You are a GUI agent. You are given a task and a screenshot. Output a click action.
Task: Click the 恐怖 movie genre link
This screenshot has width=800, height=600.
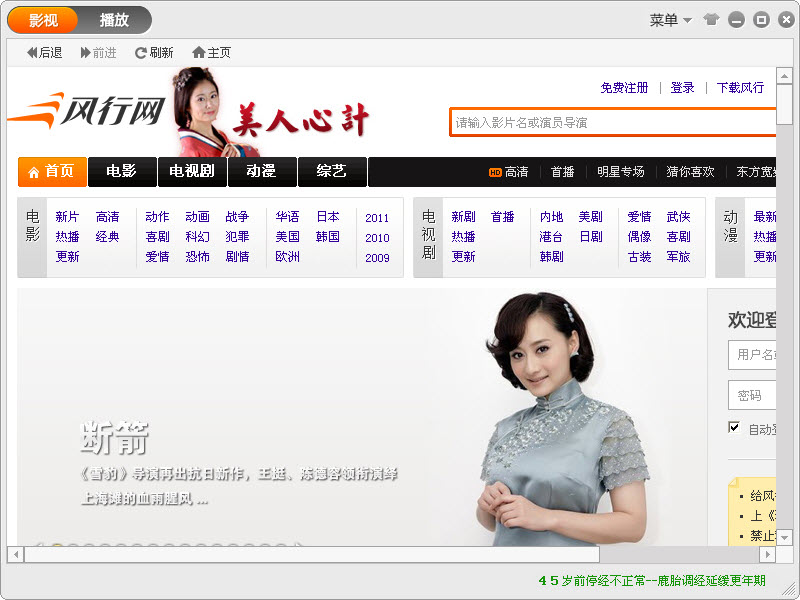coord(197,257)
